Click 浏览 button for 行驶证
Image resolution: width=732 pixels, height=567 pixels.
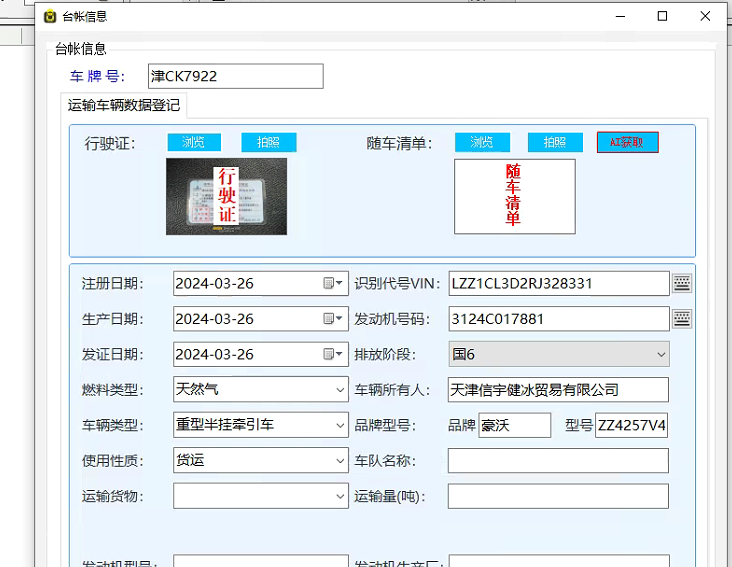(x=193, y=143)
